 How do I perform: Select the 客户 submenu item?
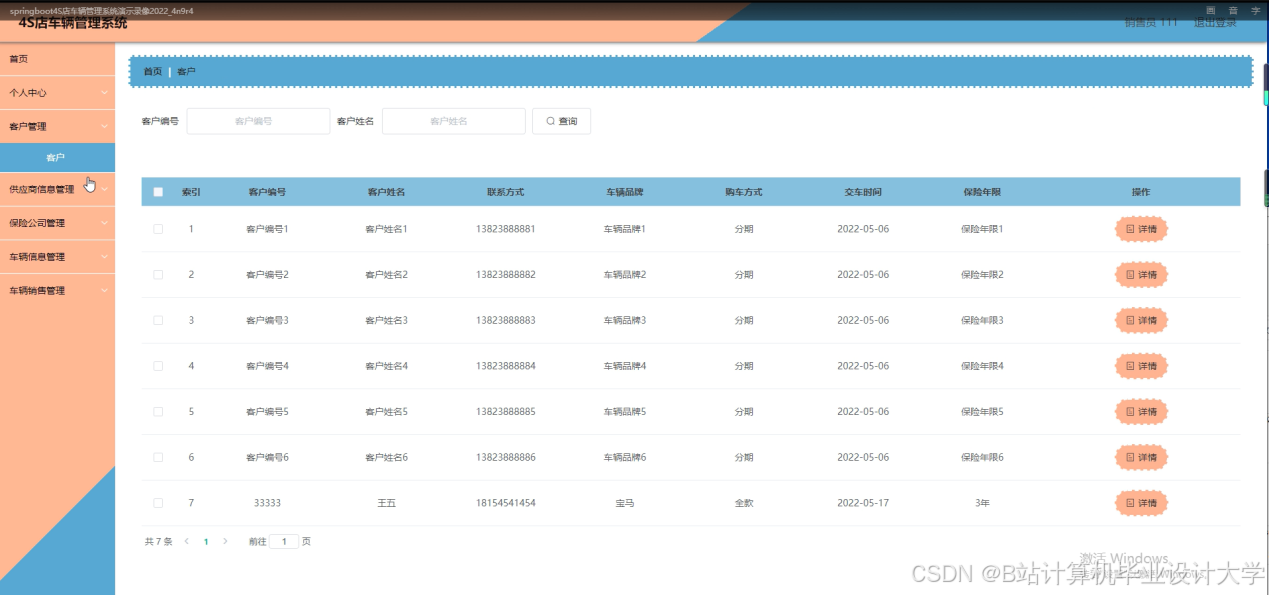(57, 158)
